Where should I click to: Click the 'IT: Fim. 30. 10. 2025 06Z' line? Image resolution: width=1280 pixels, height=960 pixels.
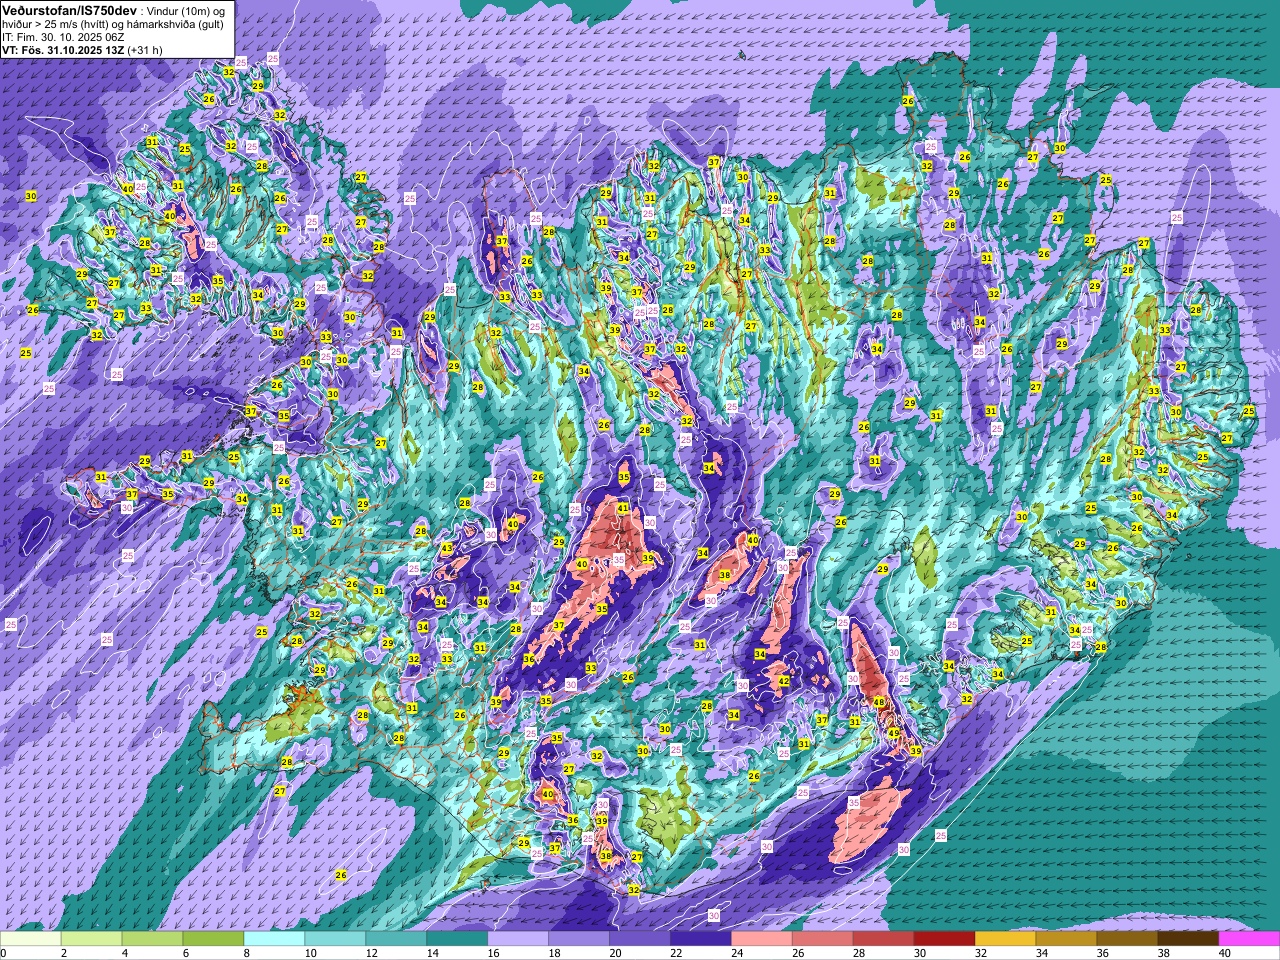[63, 37]
